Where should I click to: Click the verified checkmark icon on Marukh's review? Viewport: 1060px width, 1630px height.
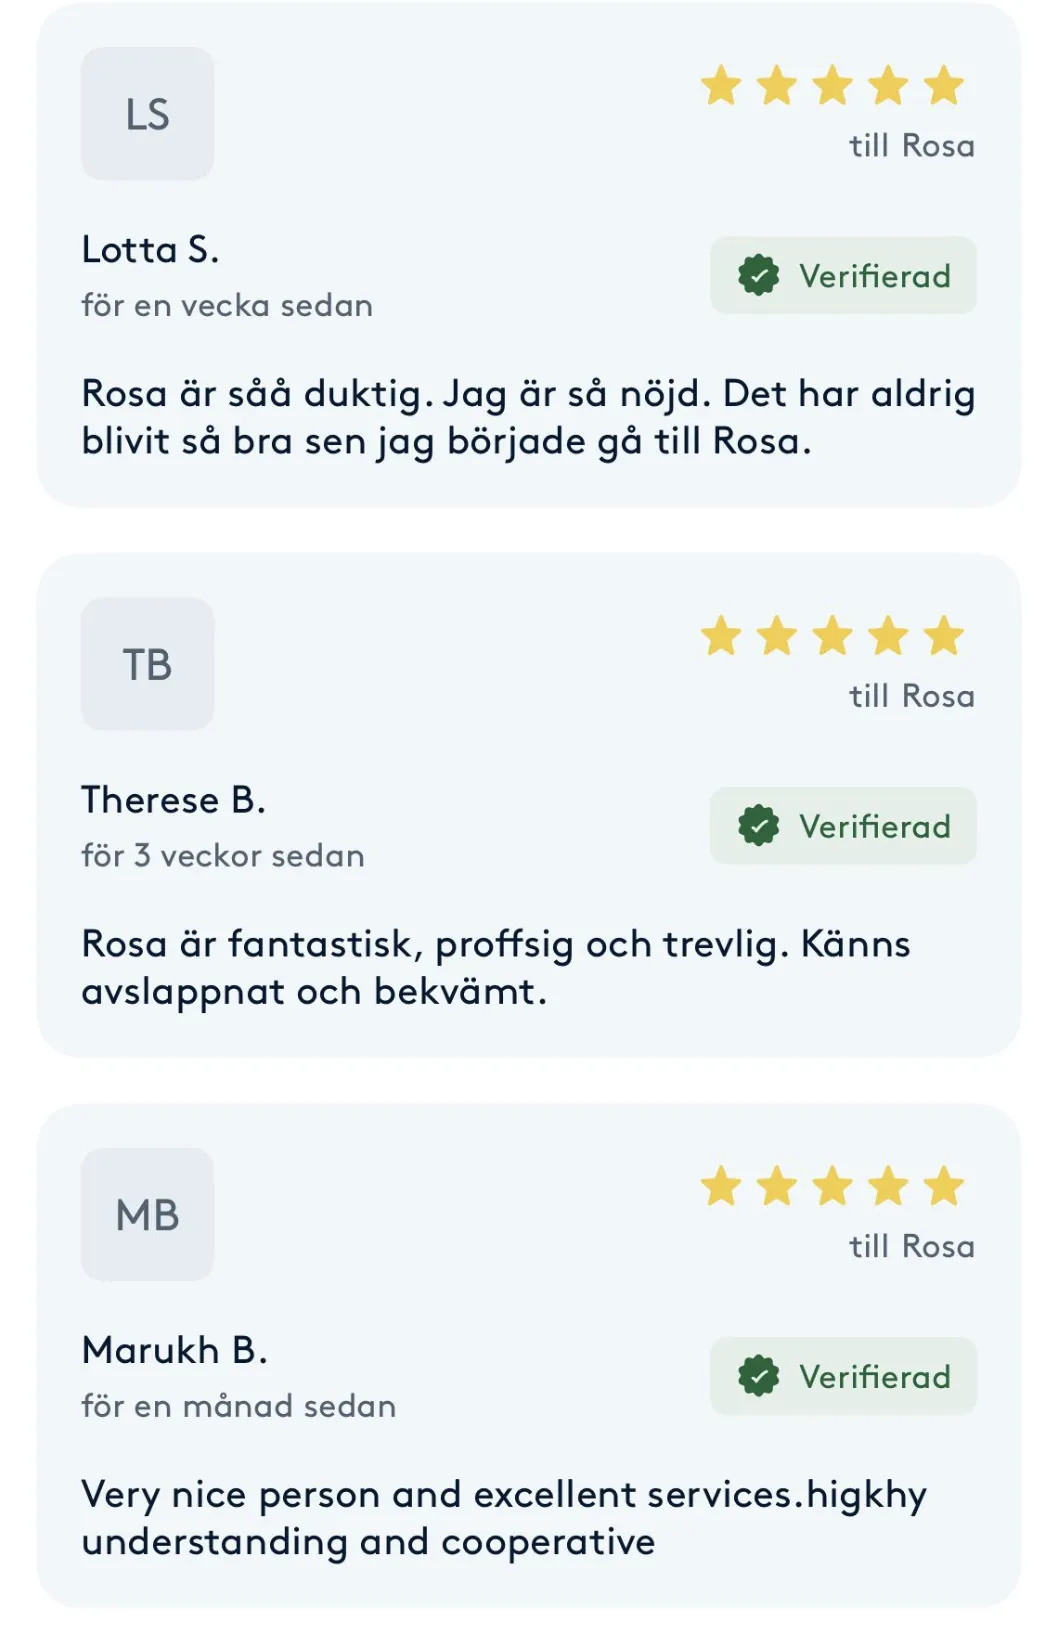click(x=758, y=1376)
